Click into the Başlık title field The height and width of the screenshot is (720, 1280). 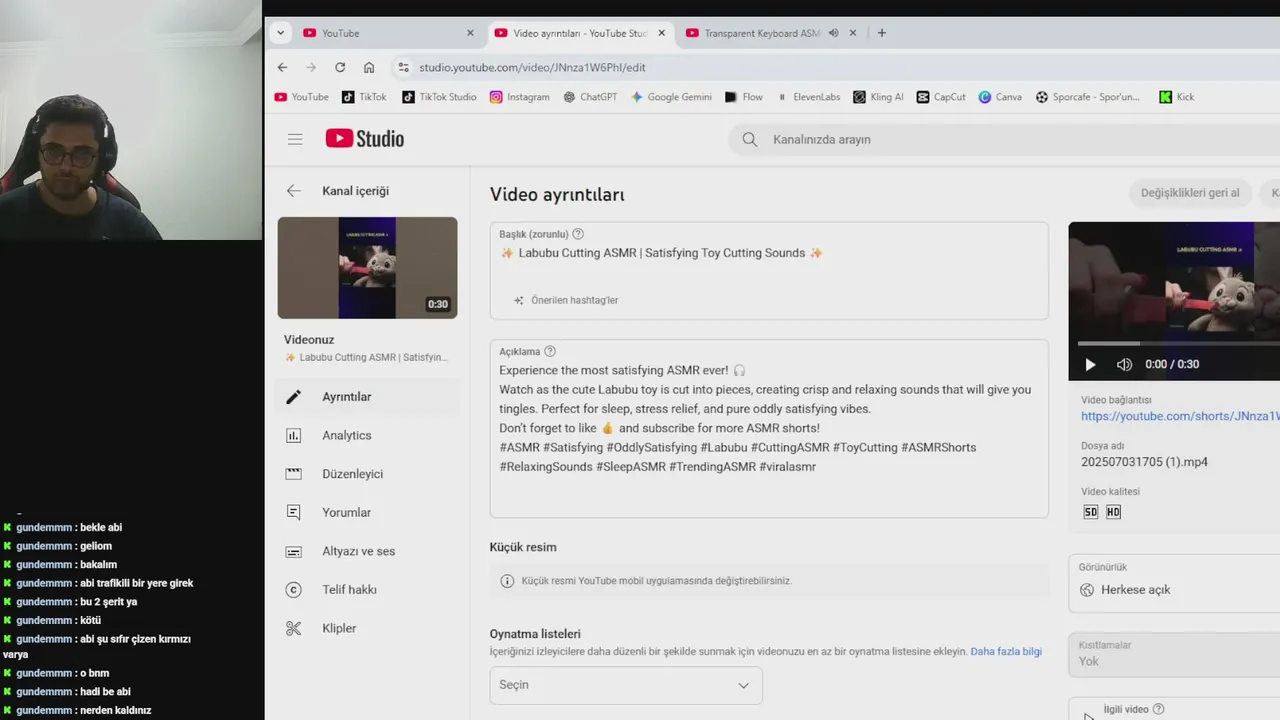click(x=769, y=271)
